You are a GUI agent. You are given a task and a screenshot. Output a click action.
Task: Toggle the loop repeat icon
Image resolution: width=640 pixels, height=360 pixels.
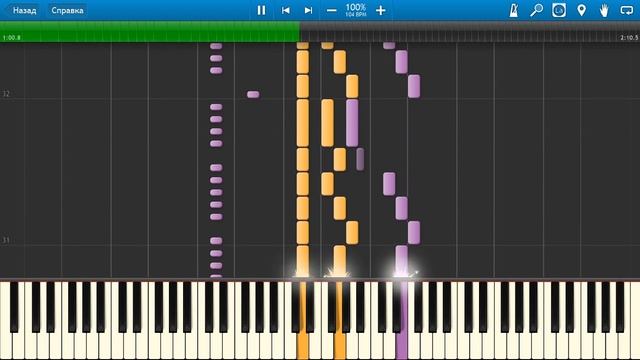(627, 10)
